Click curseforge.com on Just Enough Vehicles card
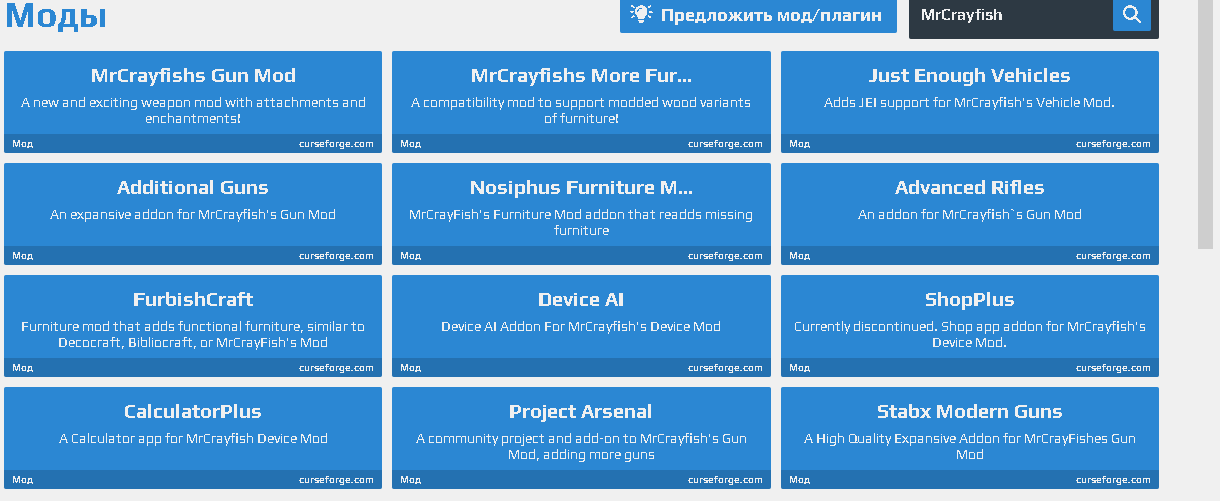Viewport: 1220px width, 501px height. (x=1113, y=144)
